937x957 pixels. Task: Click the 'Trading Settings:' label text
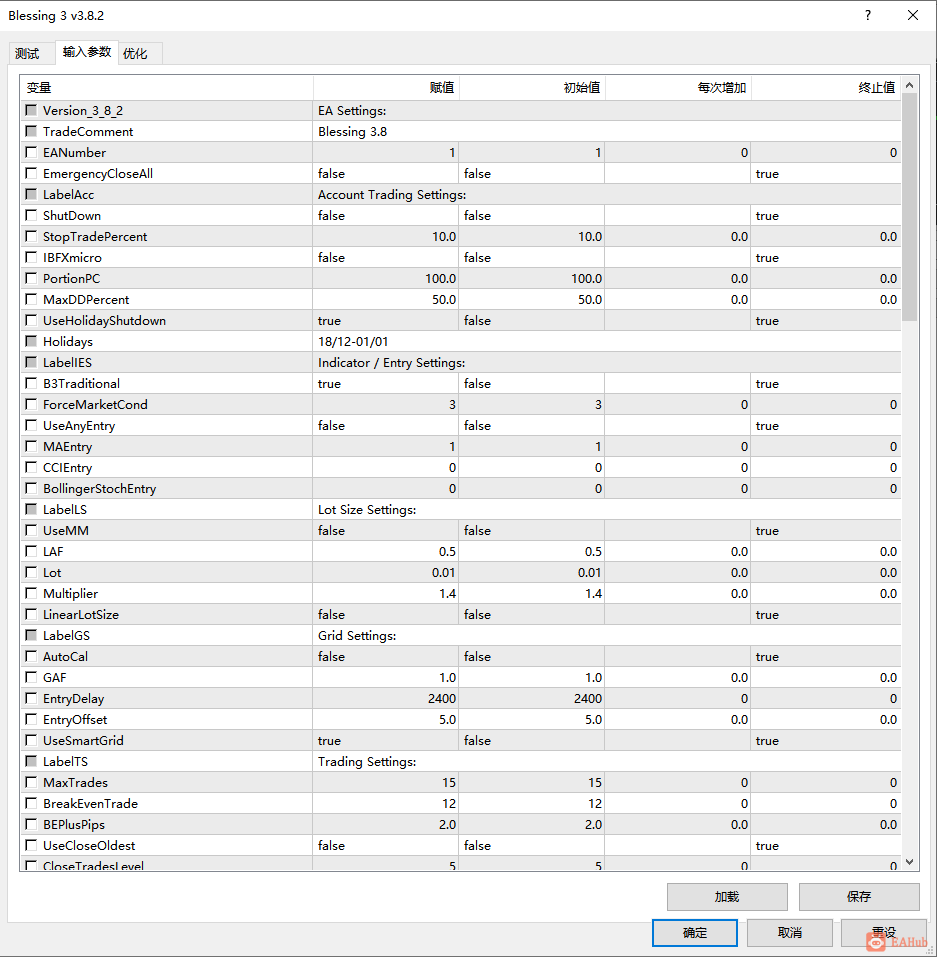tap(367, 762)
